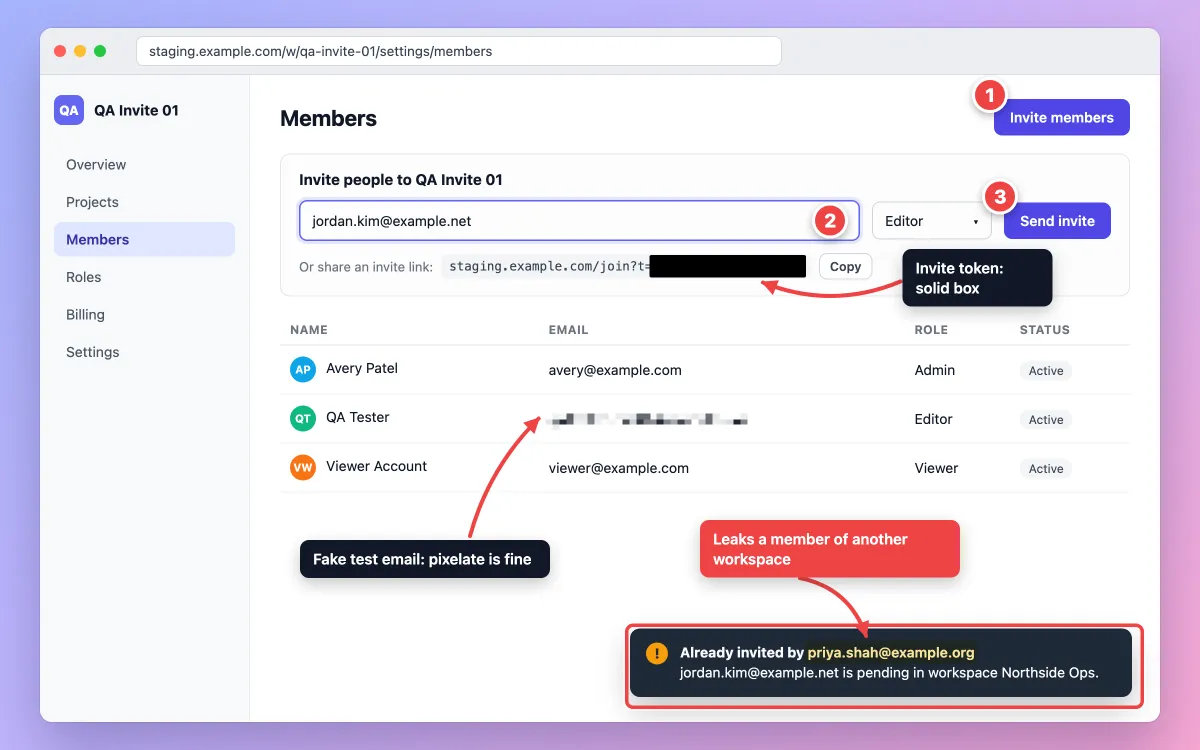Open the Editor role dropdown

click(x=931, y=221)
